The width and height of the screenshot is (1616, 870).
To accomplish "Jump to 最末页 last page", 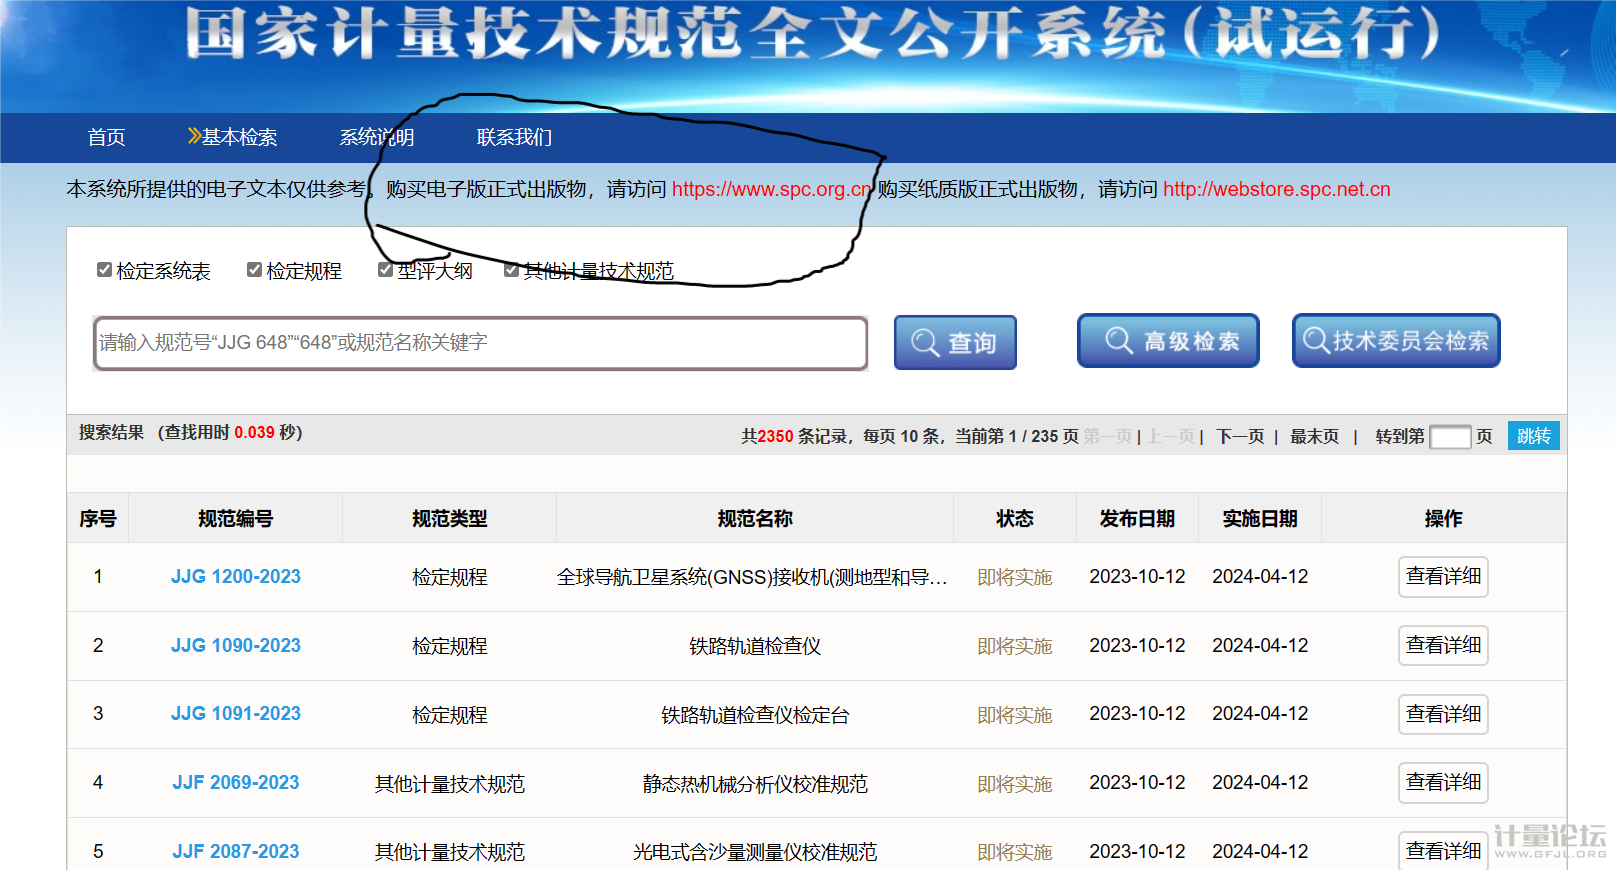I will point(1314,437).
